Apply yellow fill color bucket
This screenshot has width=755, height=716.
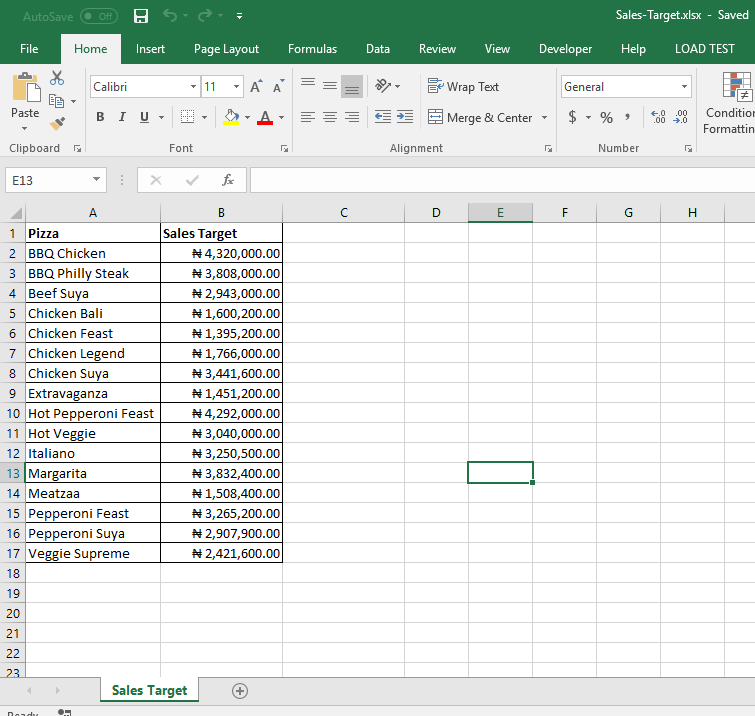pos(231,117)
